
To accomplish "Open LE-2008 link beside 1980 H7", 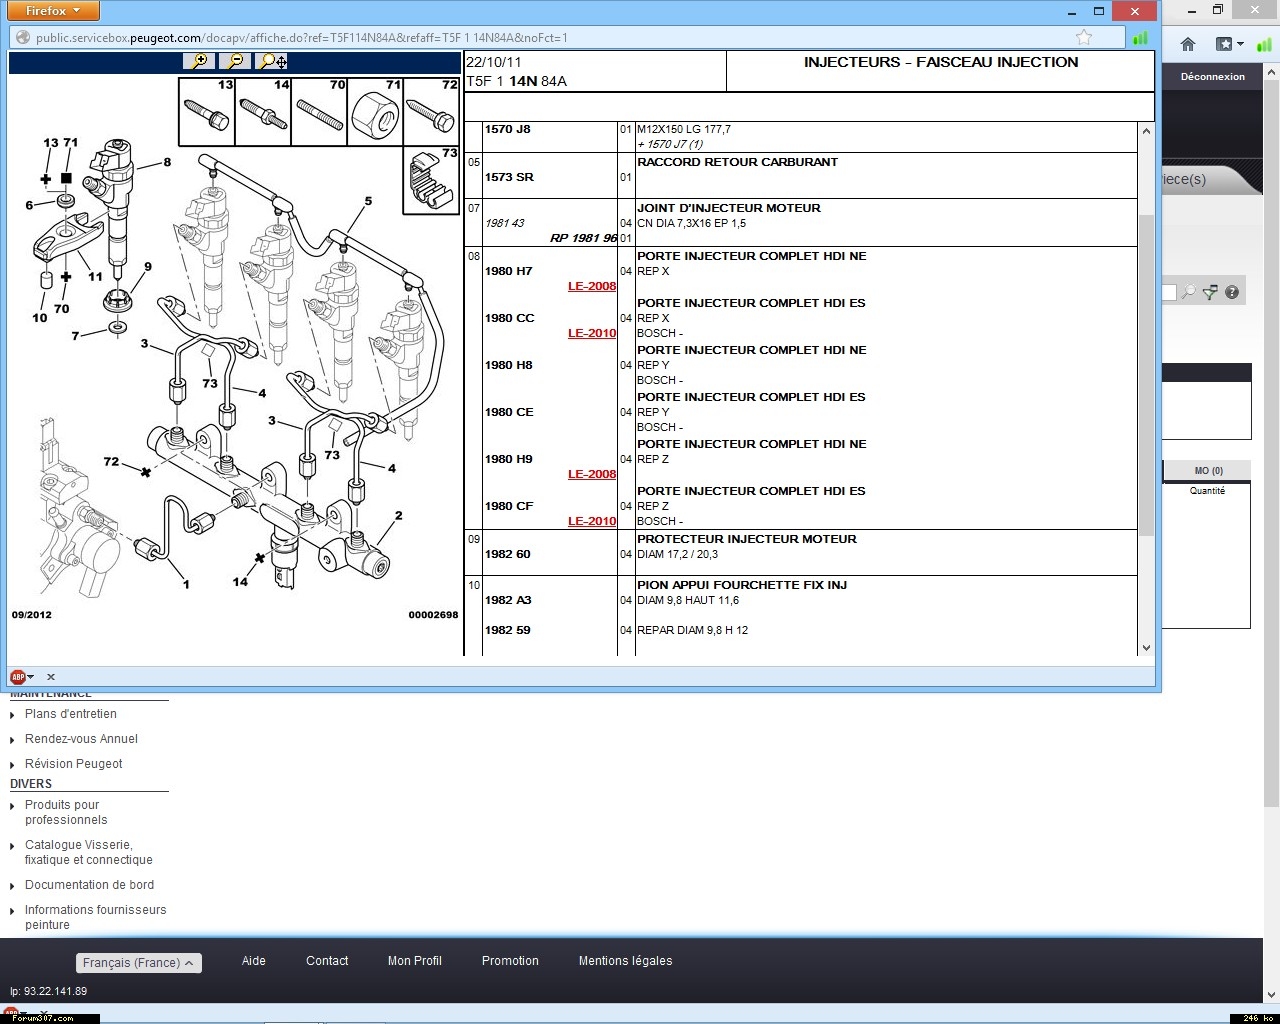I will (592, 286).
